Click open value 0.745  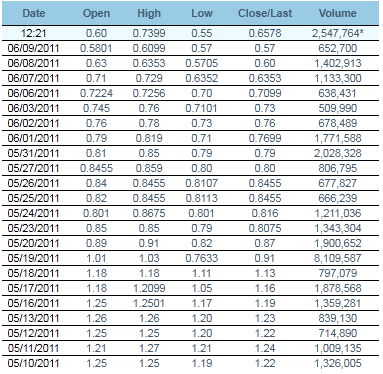[x=96, y=108]
